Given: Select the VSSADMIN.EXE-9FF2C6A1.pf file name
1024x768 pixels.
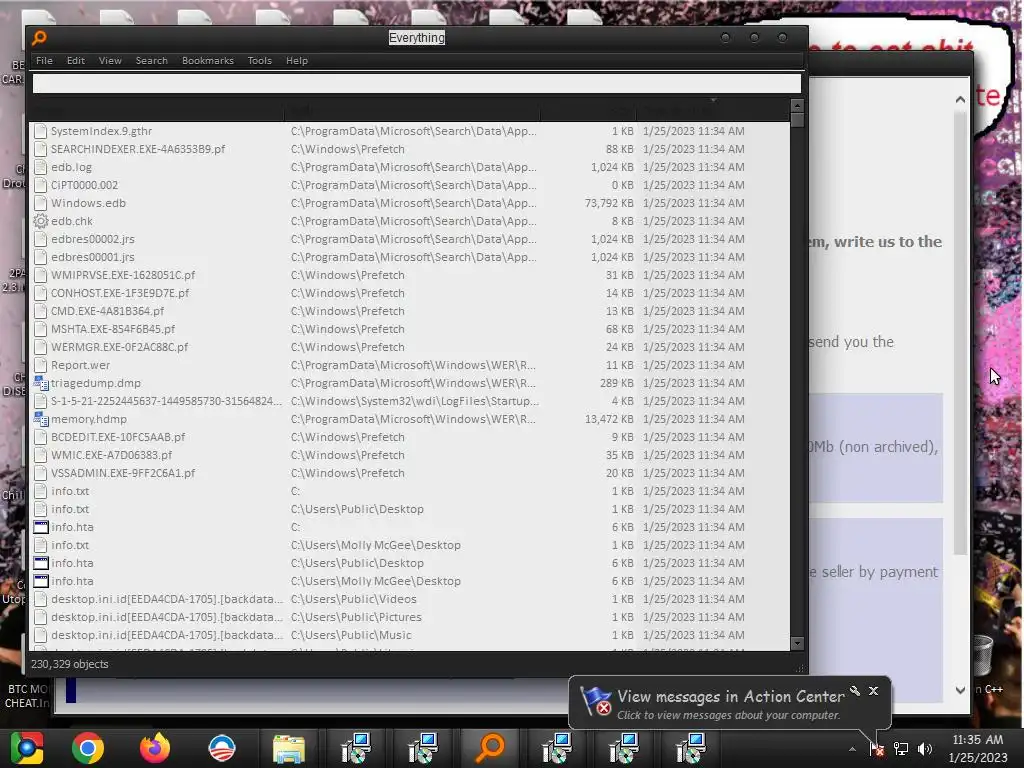Looking at the screenshot, I should click(123, 473).
